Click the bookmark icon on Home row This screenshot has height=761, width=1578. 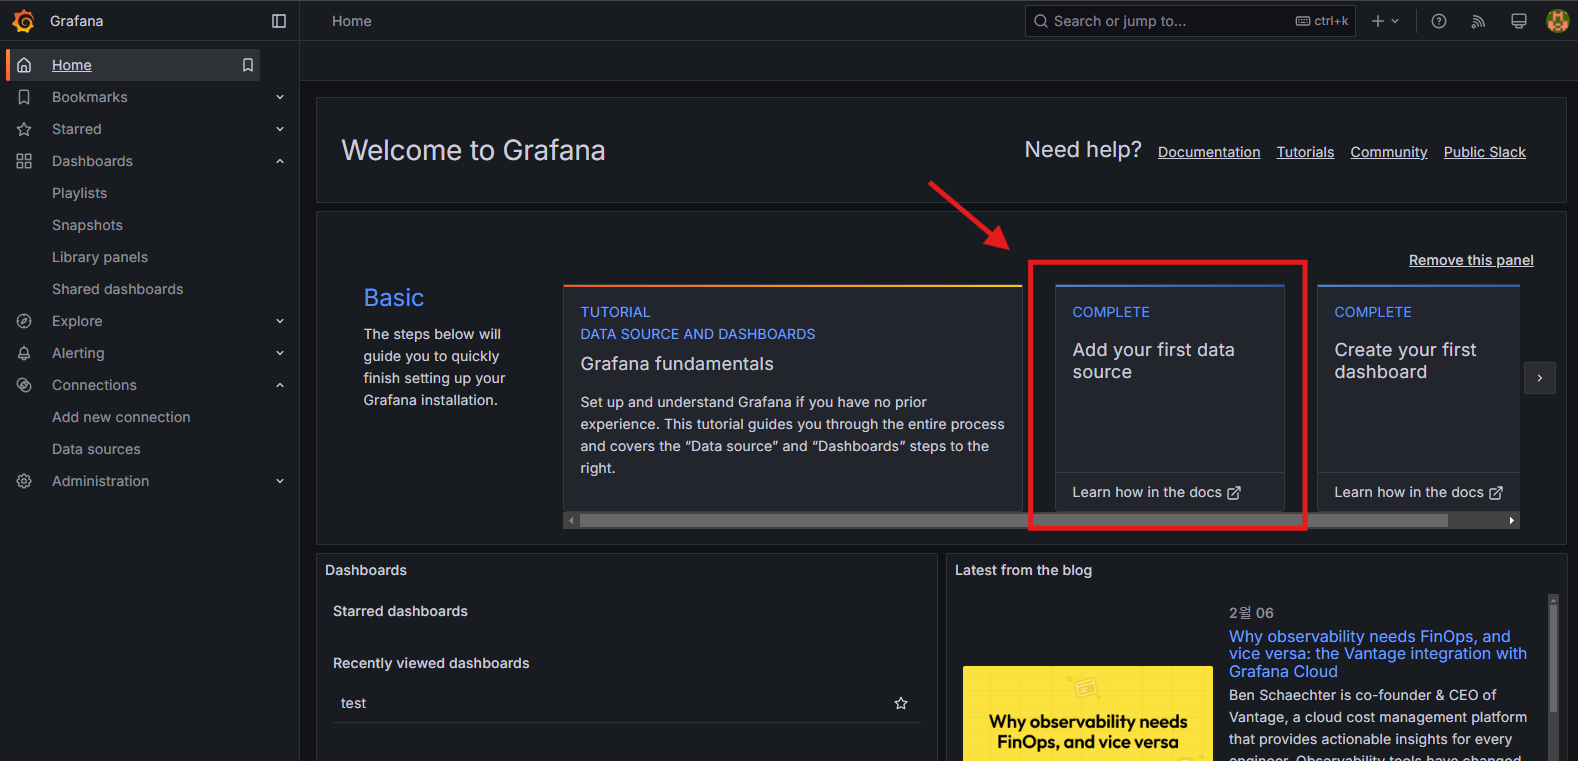coord(248,65)
